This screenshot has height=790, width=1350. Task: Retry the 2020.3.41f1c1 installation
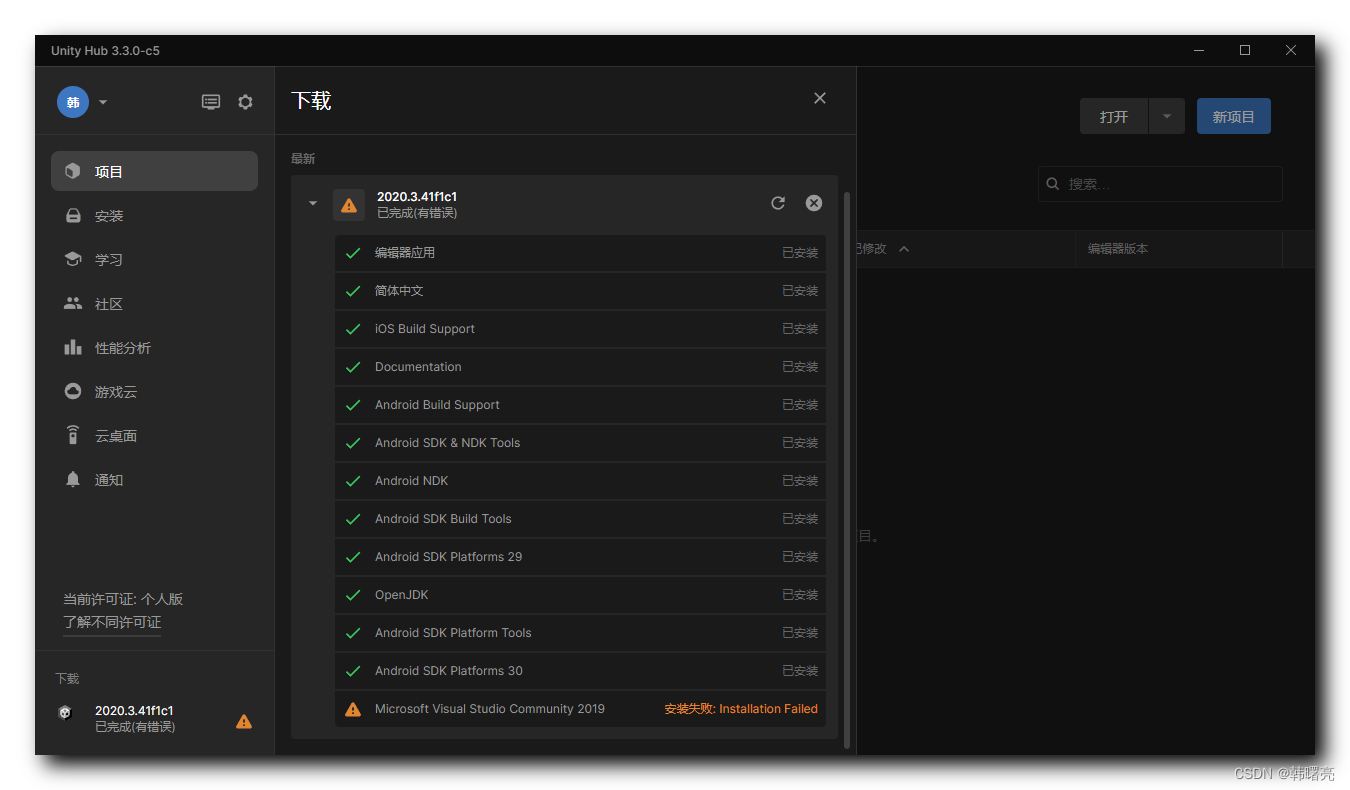(778, 203)
